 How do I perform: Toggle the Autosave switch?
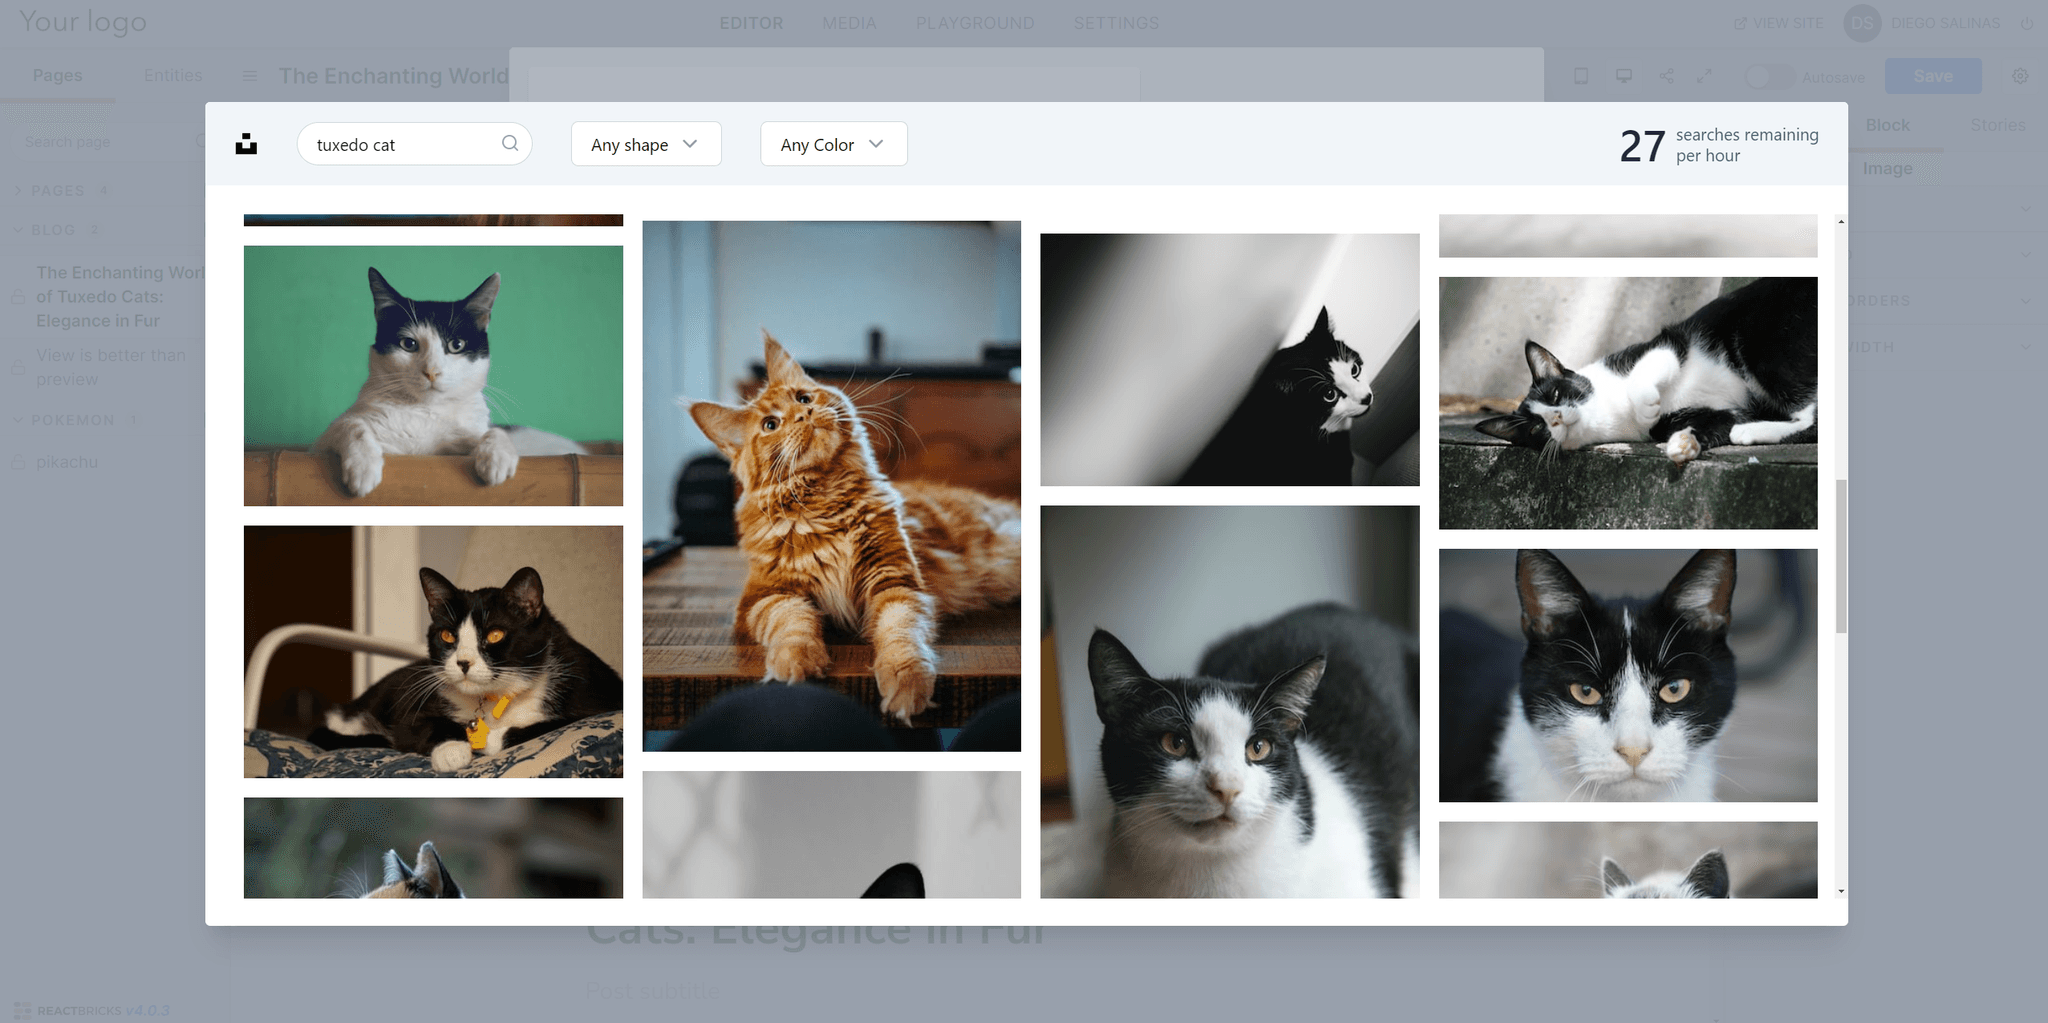pos(1768,77)
